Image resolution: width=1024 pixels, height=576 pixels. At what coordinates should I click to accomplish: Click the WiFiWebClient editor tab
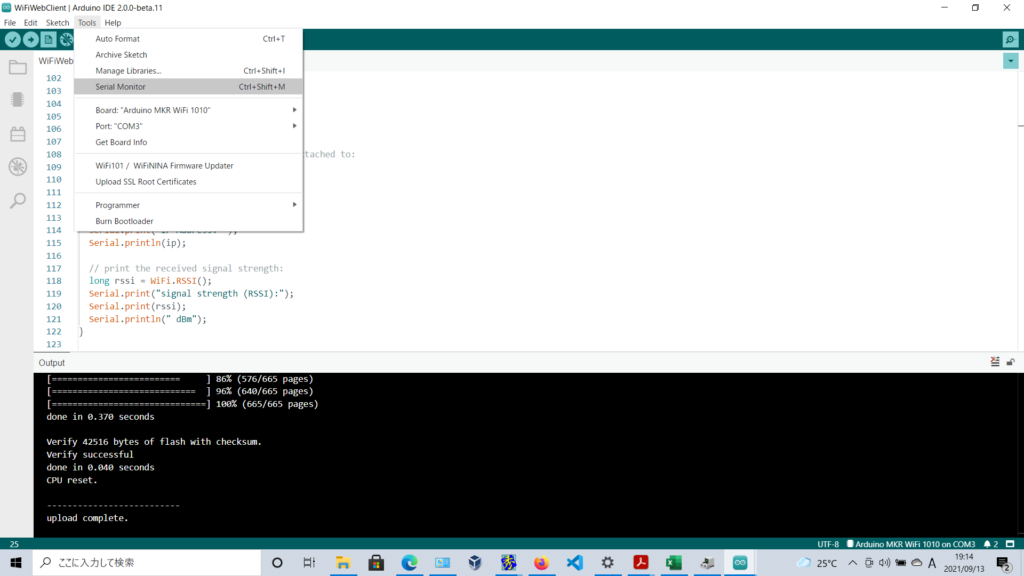click(56, 61)
